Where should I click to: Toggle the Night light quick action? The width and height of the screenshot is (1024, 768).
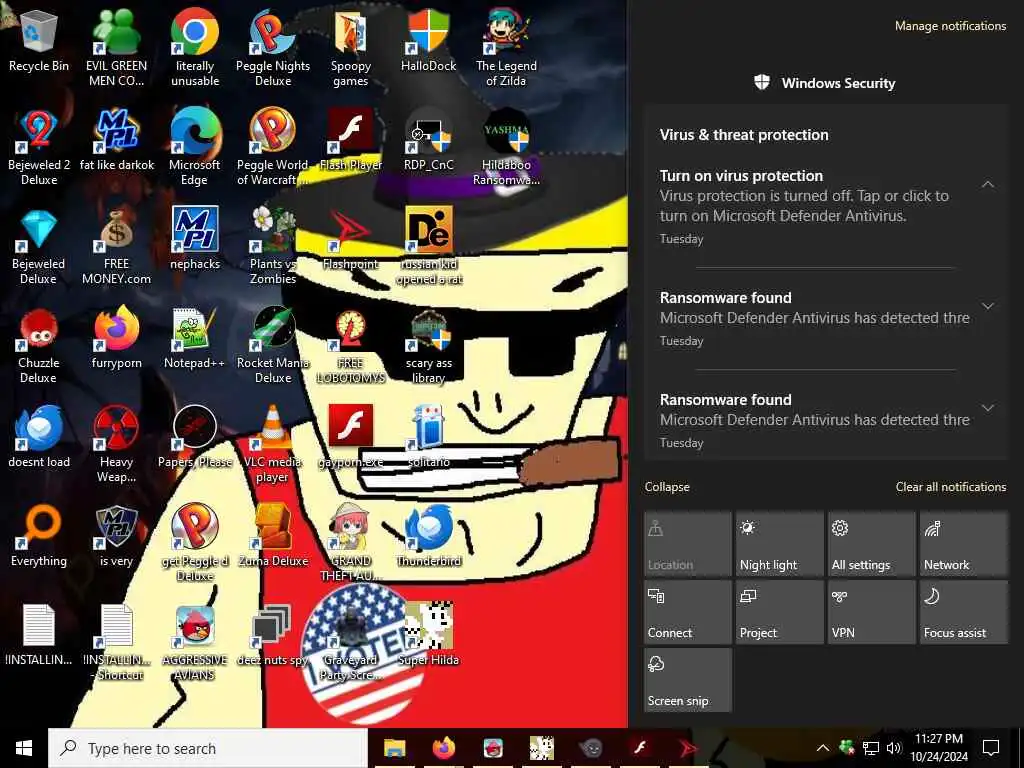[x=779, y=543]
